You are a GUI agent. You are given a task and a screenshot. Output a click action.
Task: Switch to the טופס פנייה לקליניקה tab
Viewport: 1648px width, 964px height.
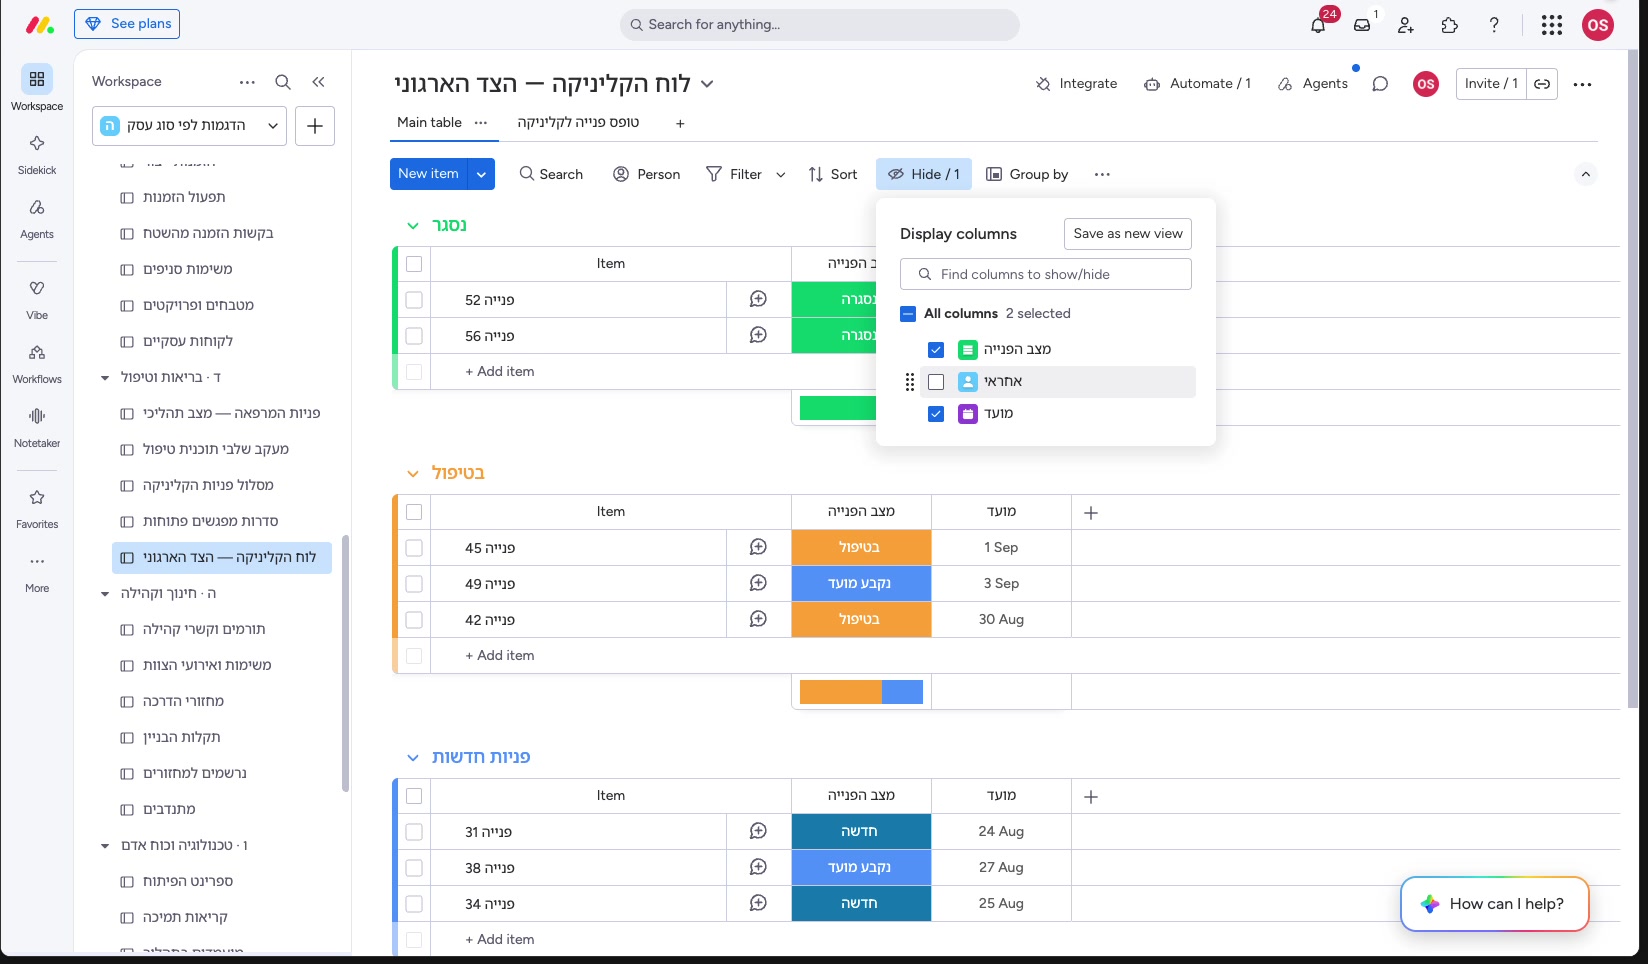(x=578, y=122)
